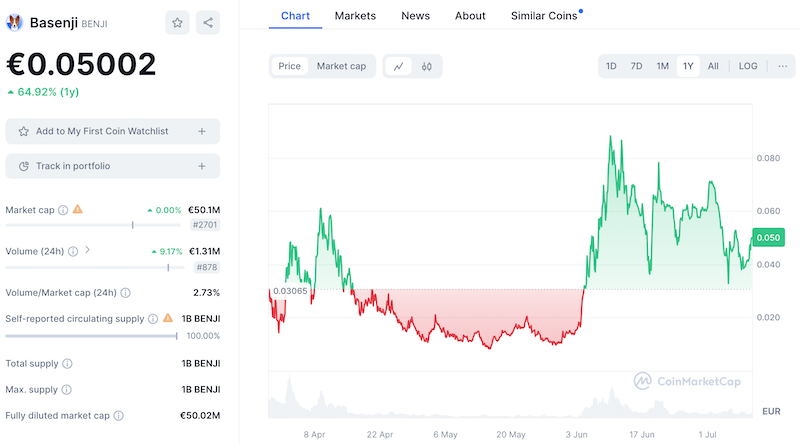Click the #878 volume rank badge
800x444 pixels.
[x=207, y=267]
